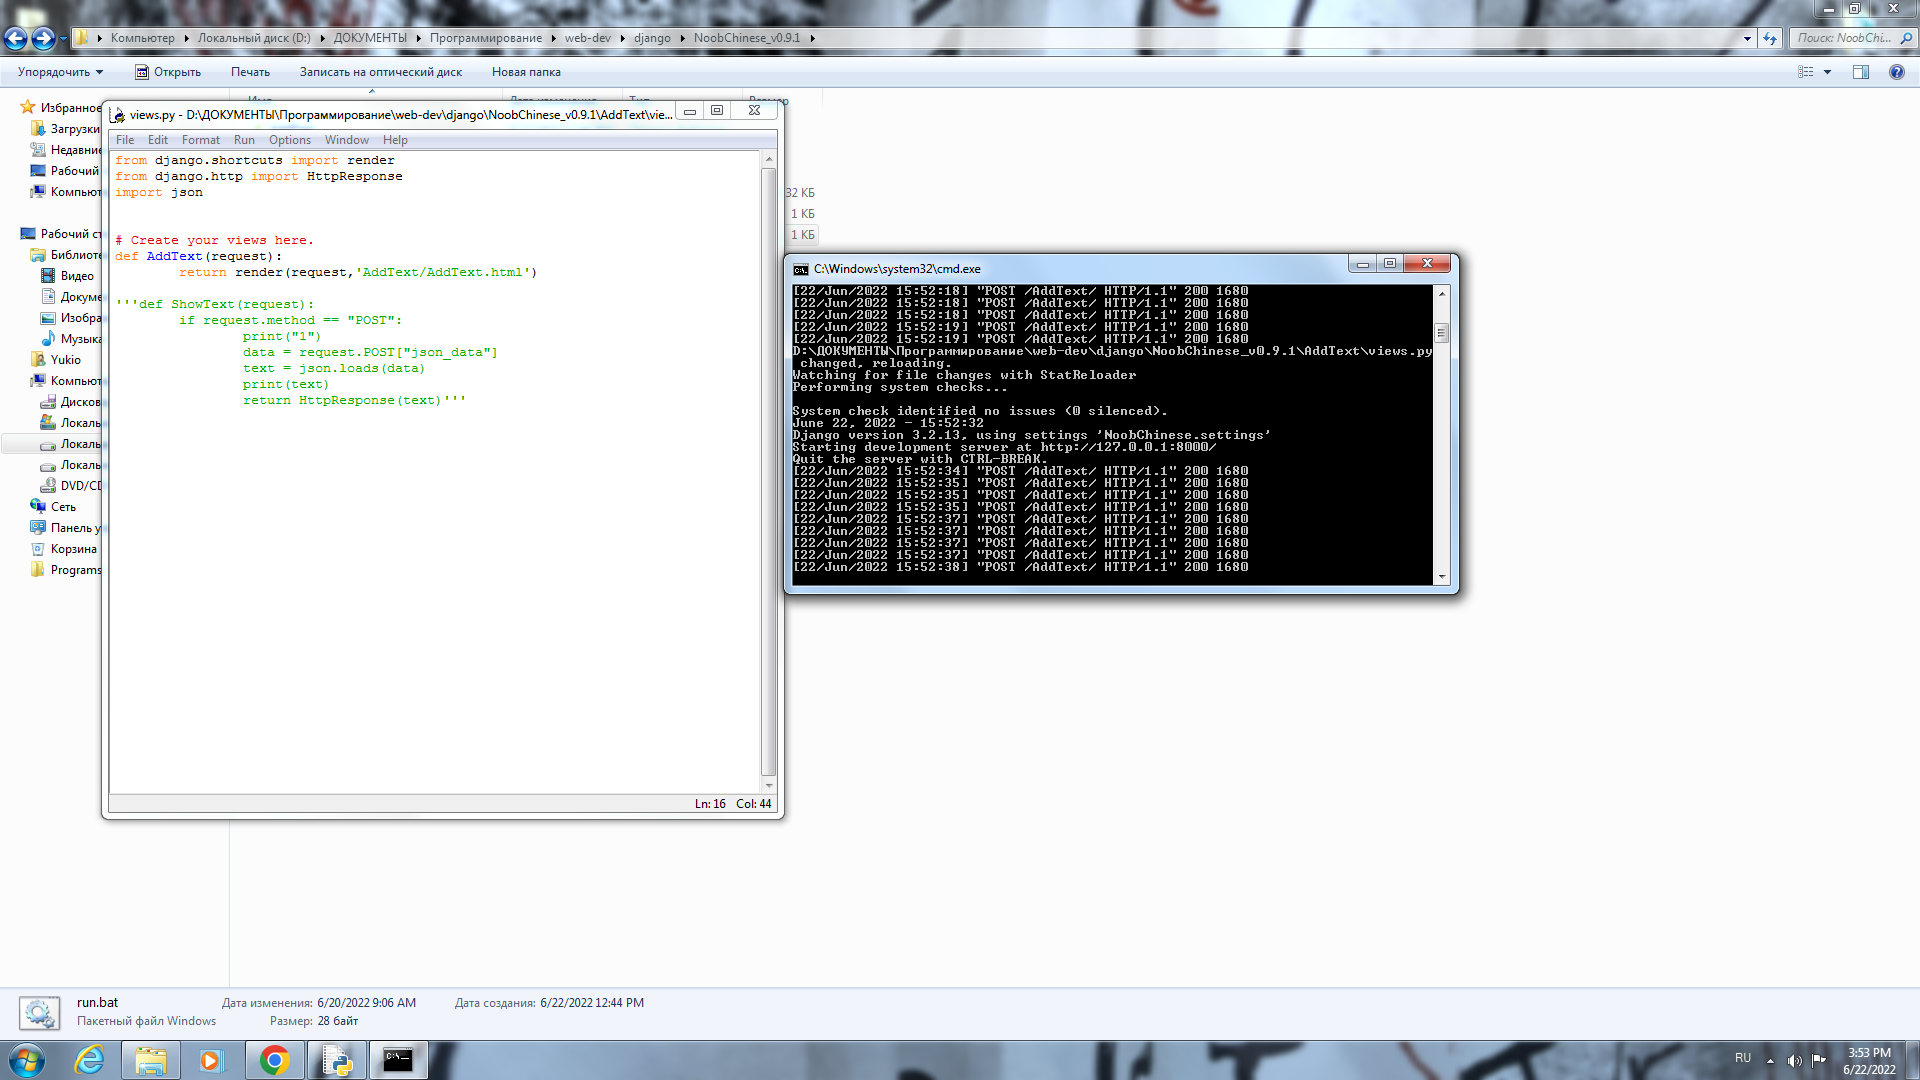Select web-dev in the address breadcrumb
Image resolution: width=1920 pixels, height=1080 pixels.
coord(587,38)
